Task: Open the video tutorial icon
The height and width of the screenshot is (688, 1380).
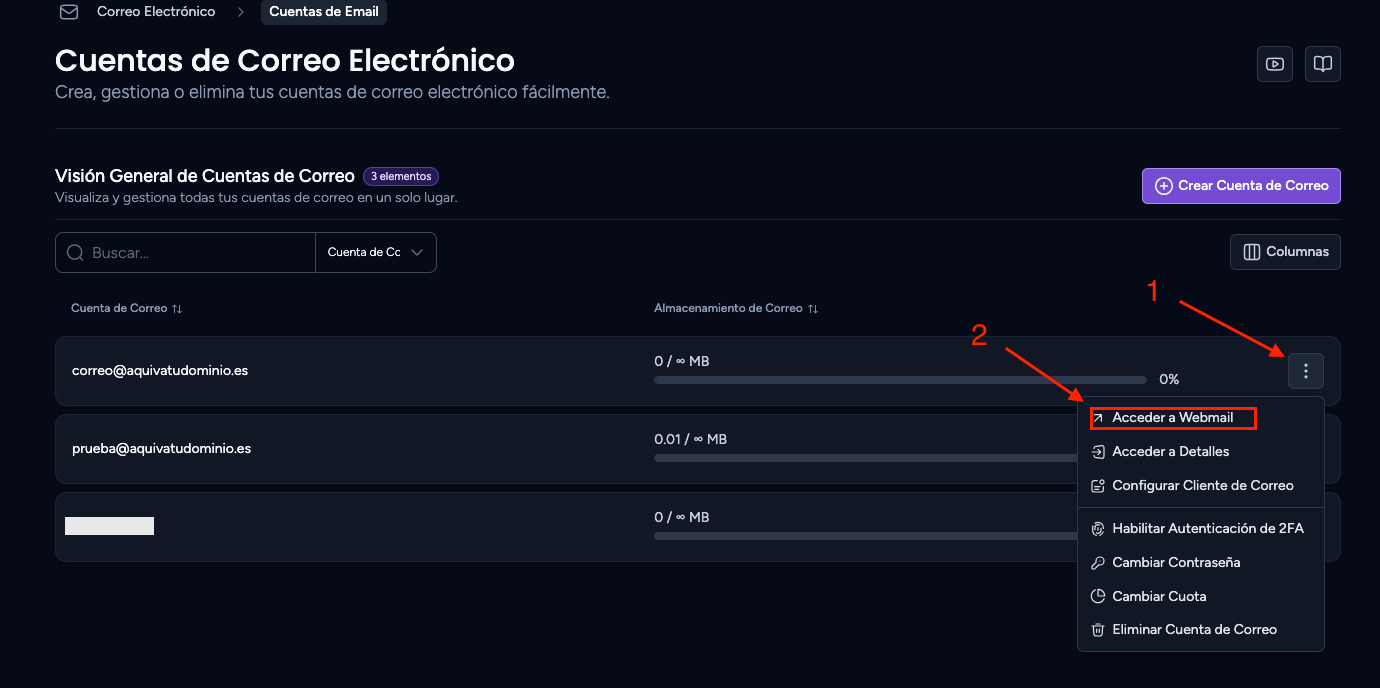Action: 1274,64
